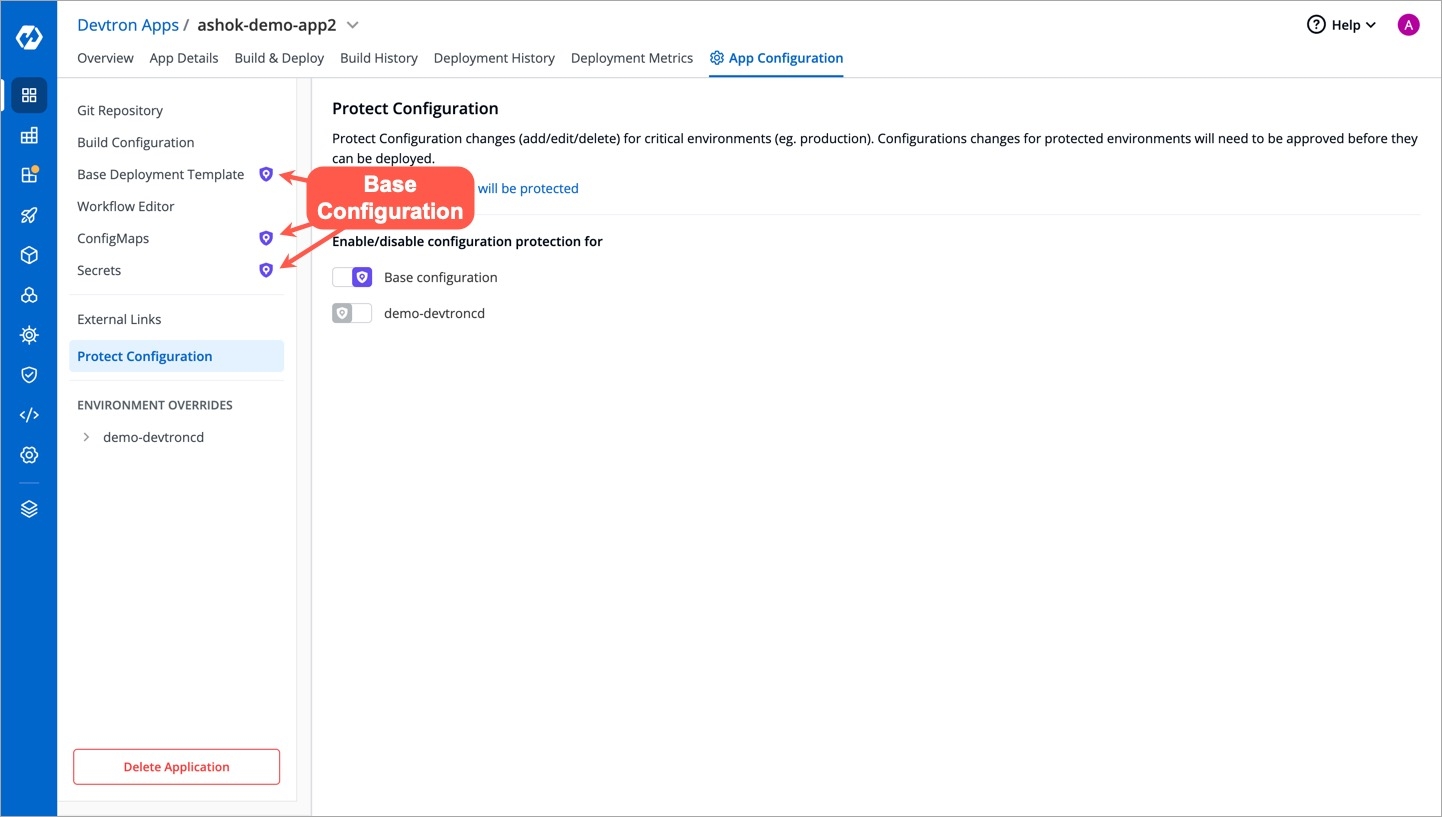The width and height of the screenshot is (1442, 817).
Task: Switch to the Deployment History tab
Action: tap(494, 58)
